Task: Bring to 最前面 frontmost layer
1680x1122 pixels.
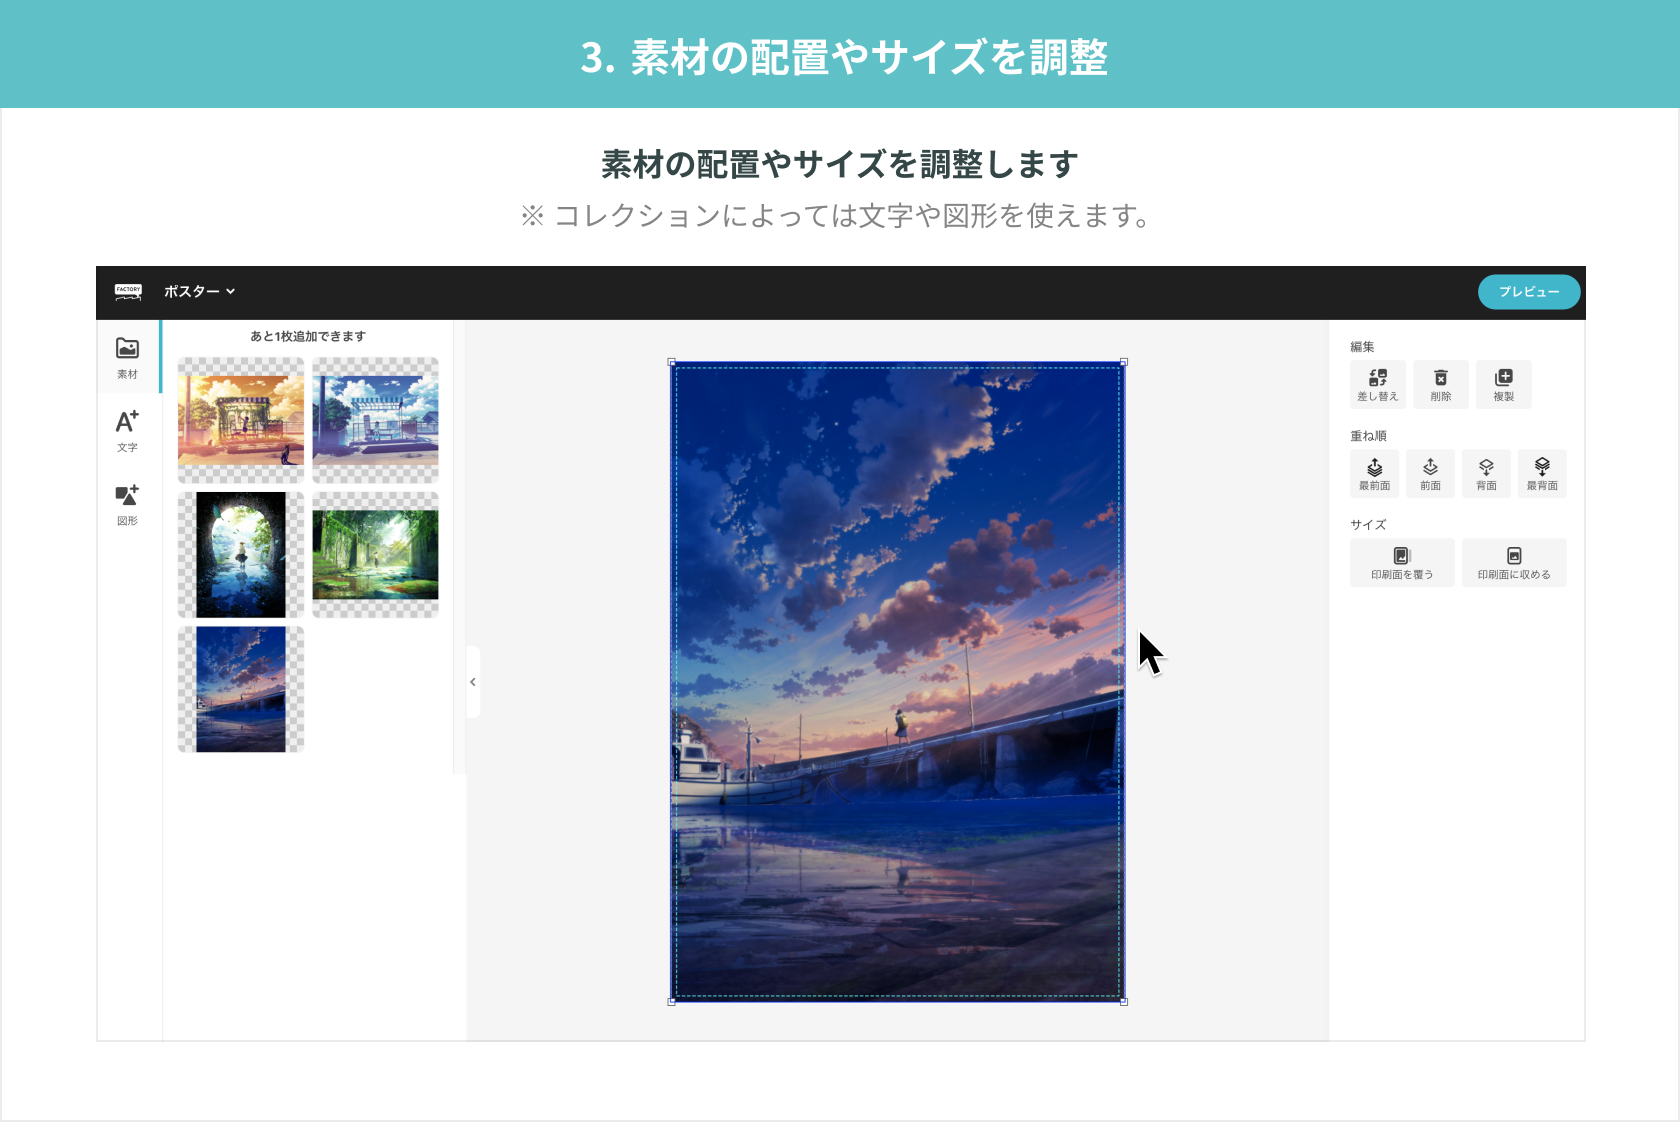Action: (1375, 474)
